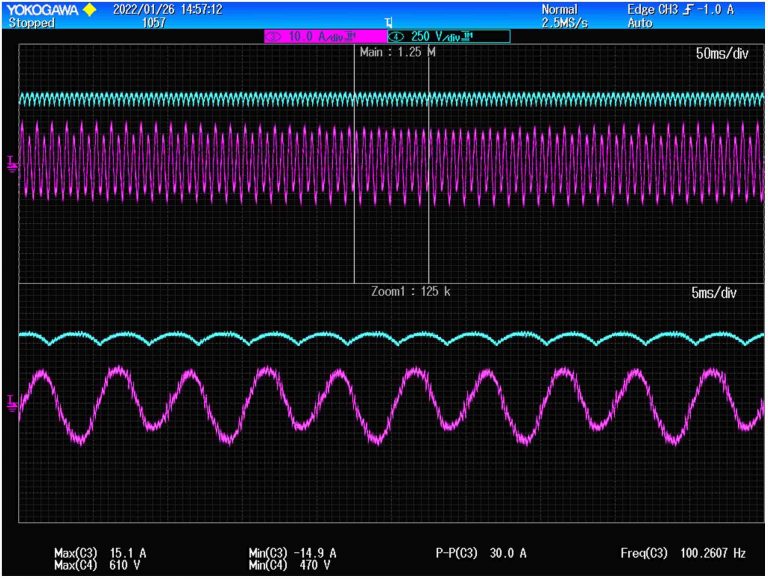Click the icon inside the magenta channel label

pos(273,36)
